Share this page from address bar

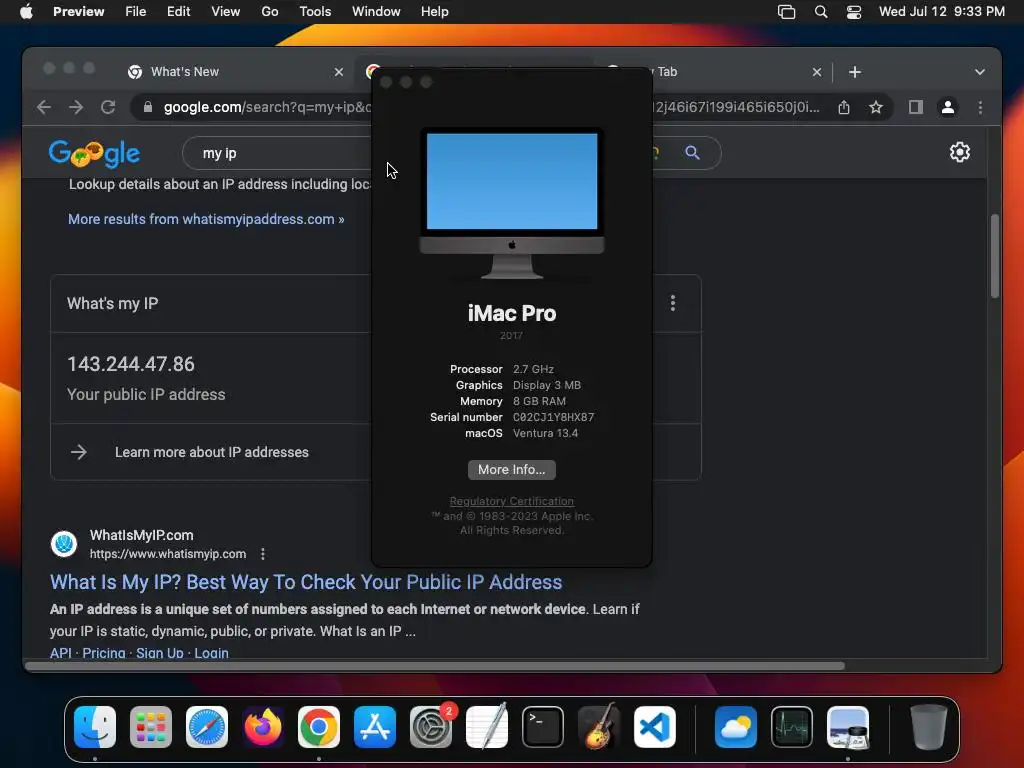pos(844,107)
